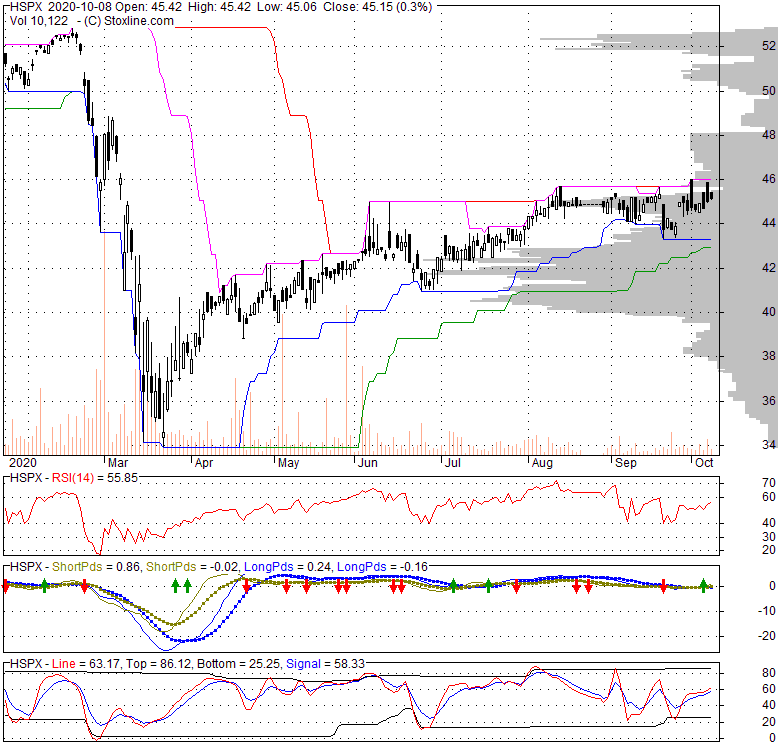Click the 80 stochastic axis label
Viewport: 780px width, 745px height.
point(769,673)
